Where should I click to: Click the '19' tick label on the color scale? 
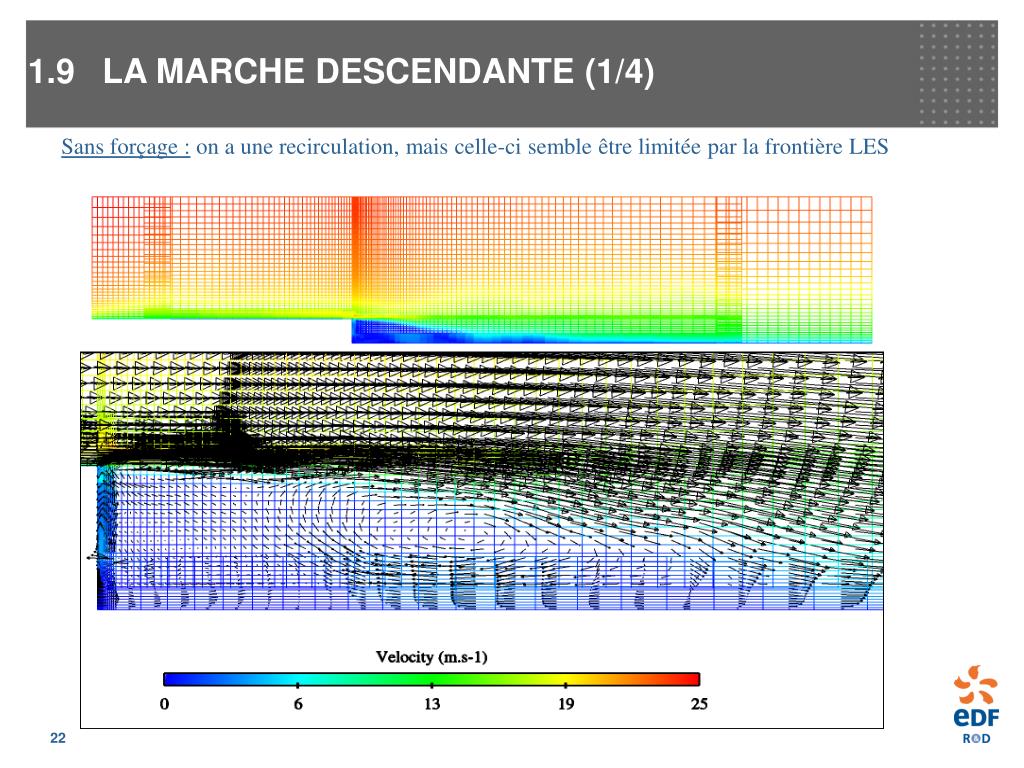(566, 704)
